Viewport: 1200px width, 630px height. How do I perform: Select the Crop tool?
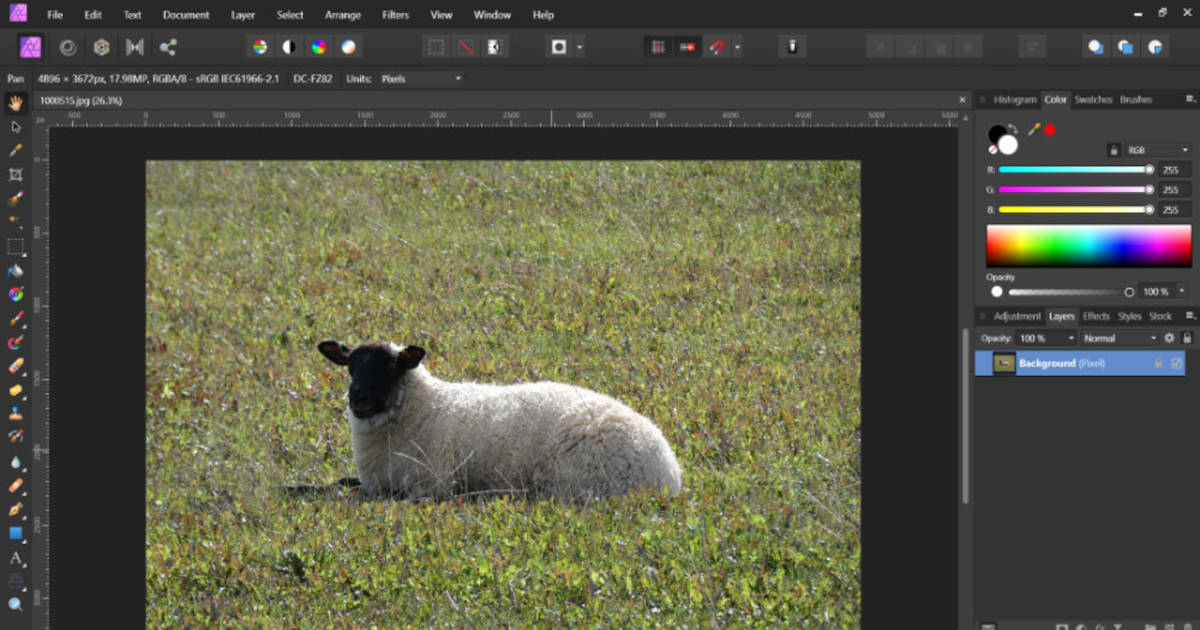(15, 175)
